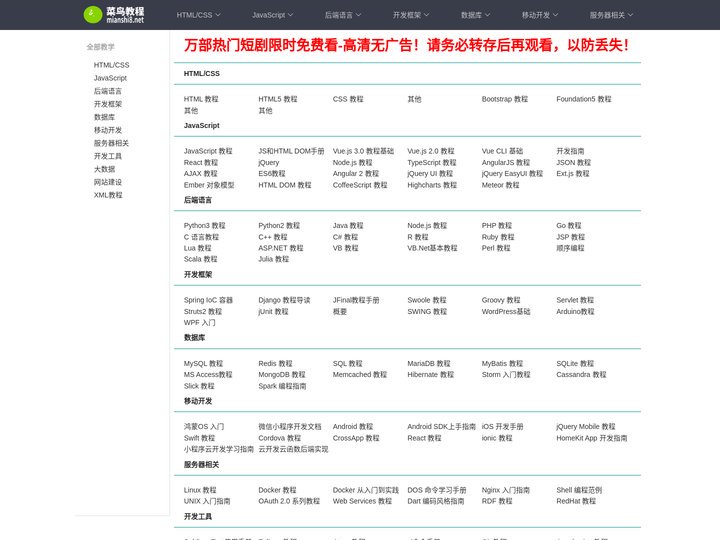Open the 开发框架 top nav dropdown
The width and height of the screenshot is (720, 540).
[411, 15]
